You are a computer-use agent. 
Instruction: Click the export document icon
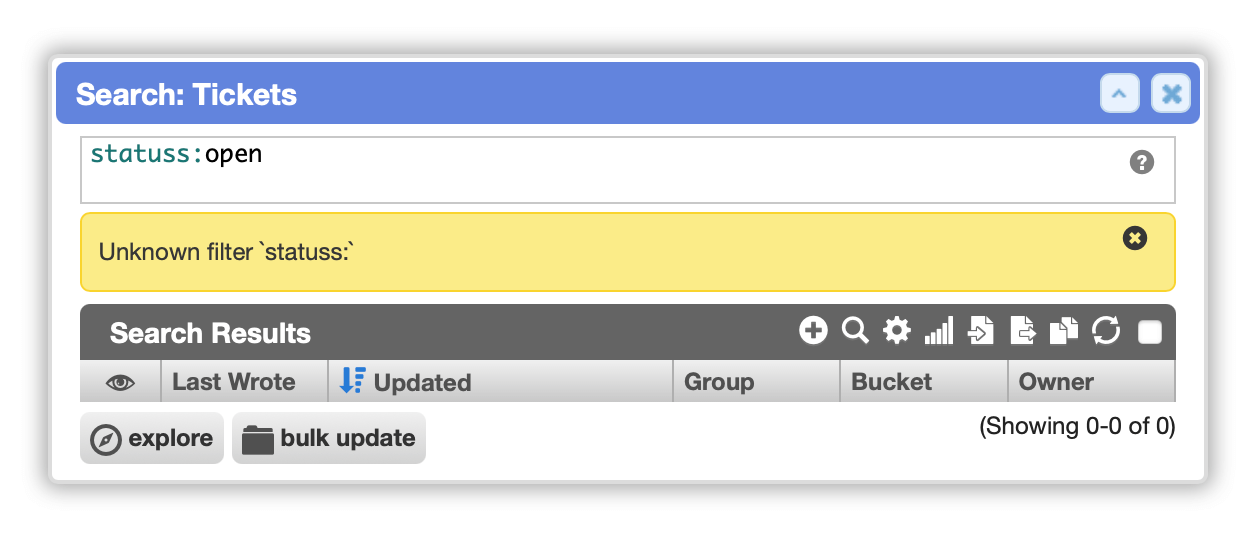(1023, 331)
